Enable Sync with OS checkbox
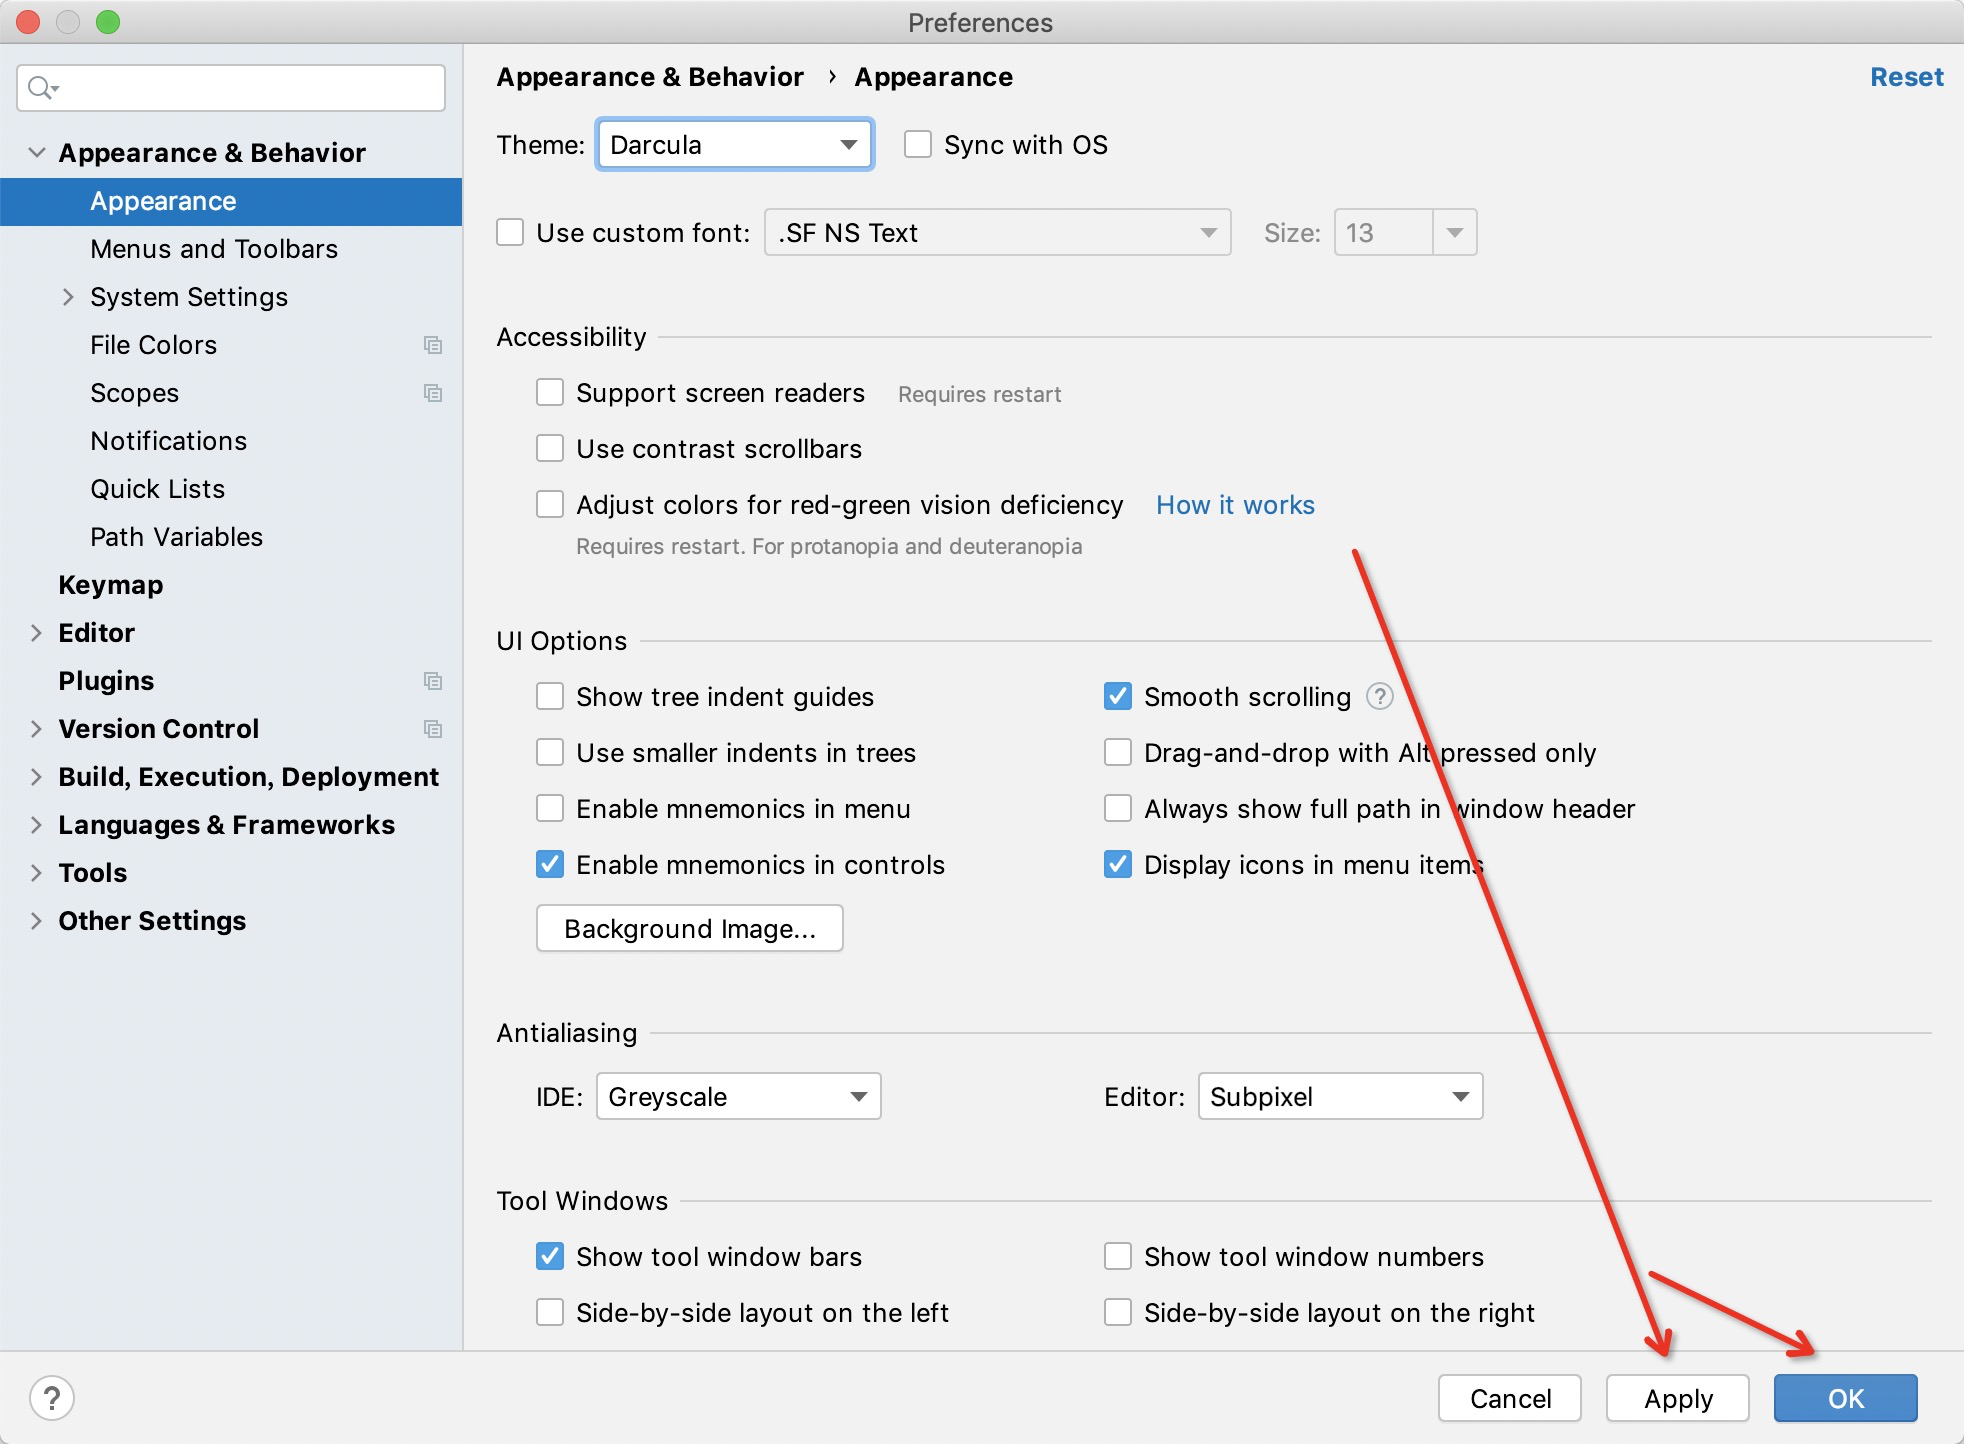The width and height of the screenshot is (1964, 1444). [x=918, y=145]
